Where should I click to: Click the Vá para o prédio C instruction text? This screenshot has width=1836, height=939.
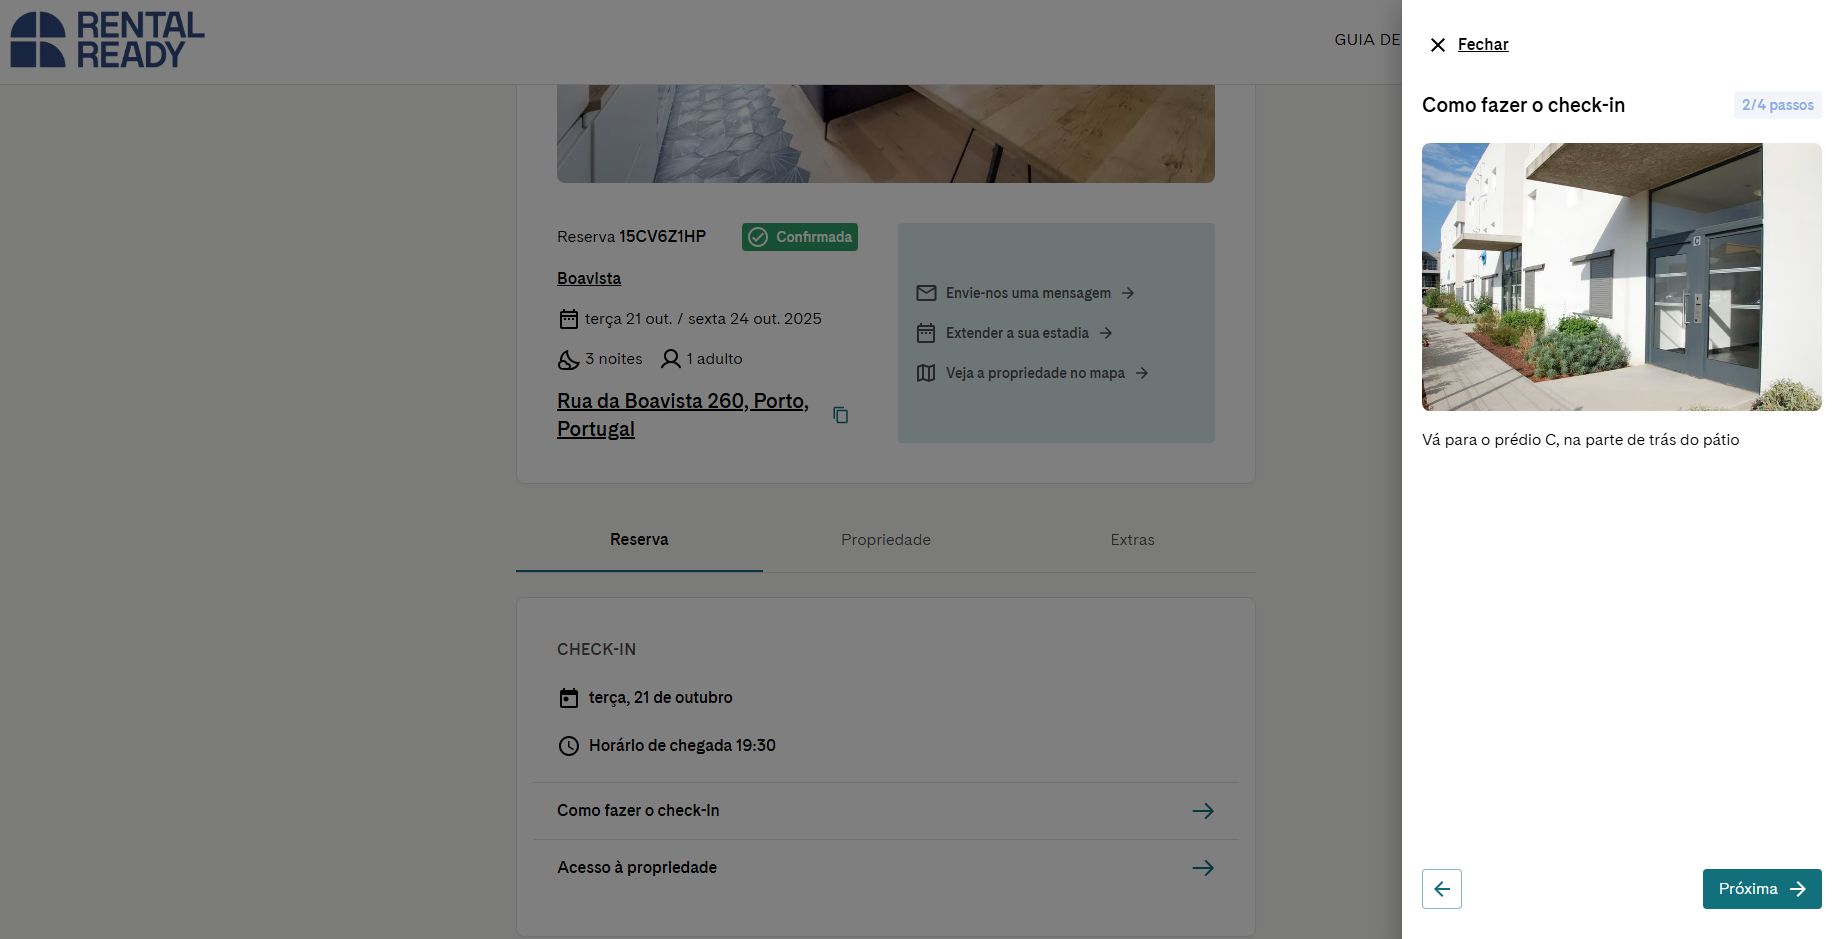(x=1580, y=440)
